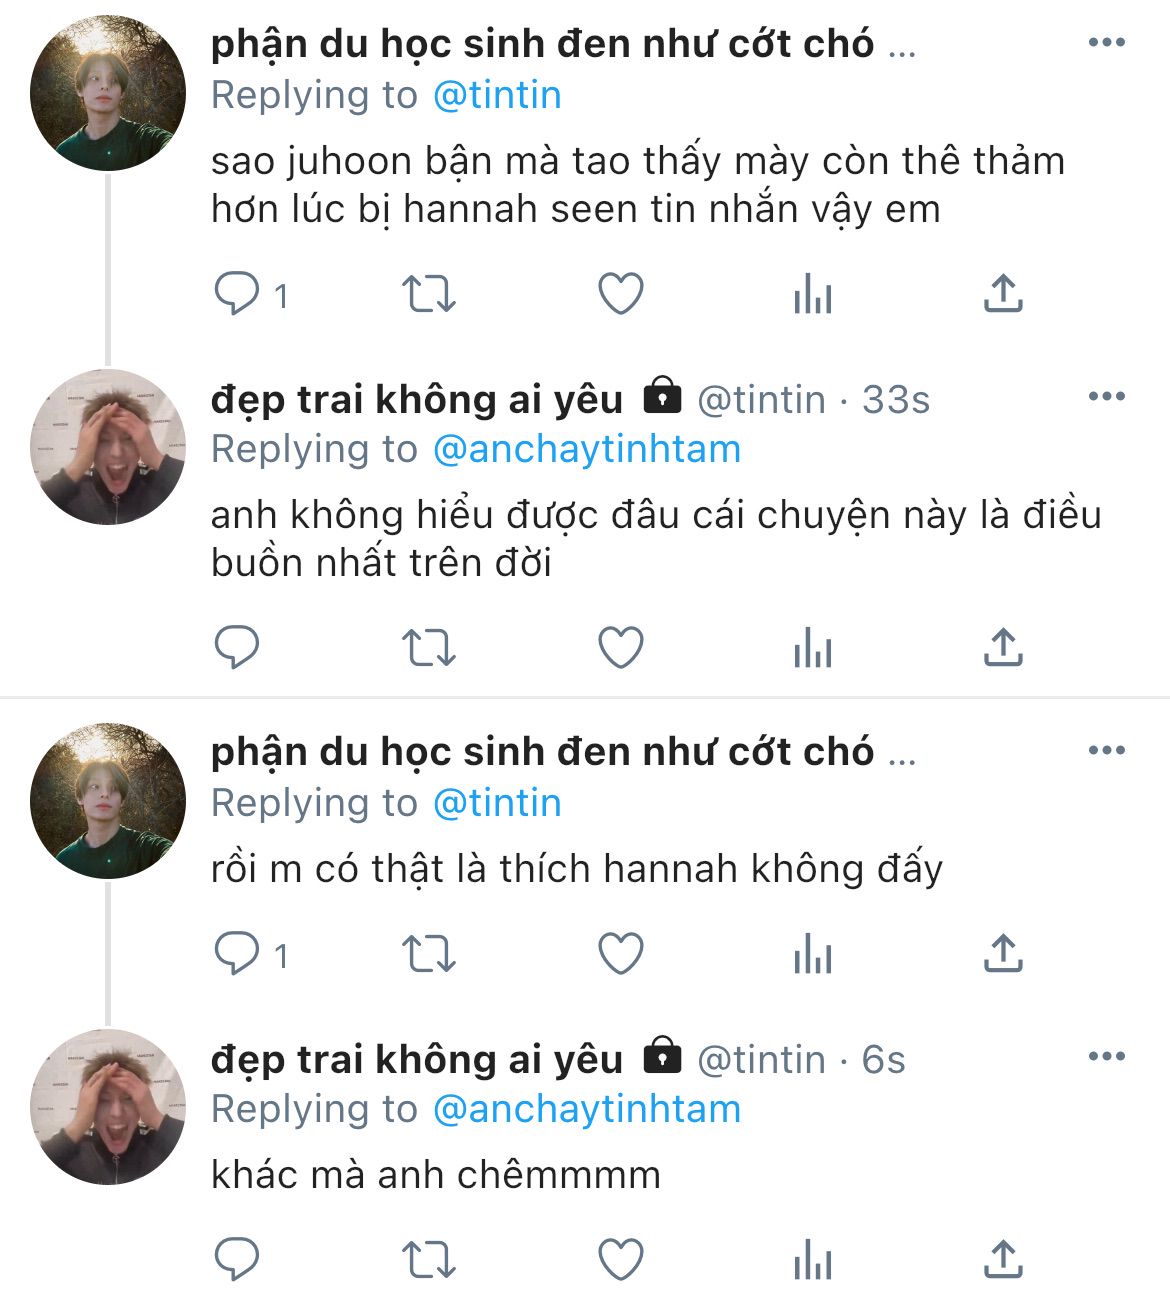Open "đẹp trai không ai yêu" 6s profile name
Viewport: 1170px width, 1305px height.
[417, 1059]
